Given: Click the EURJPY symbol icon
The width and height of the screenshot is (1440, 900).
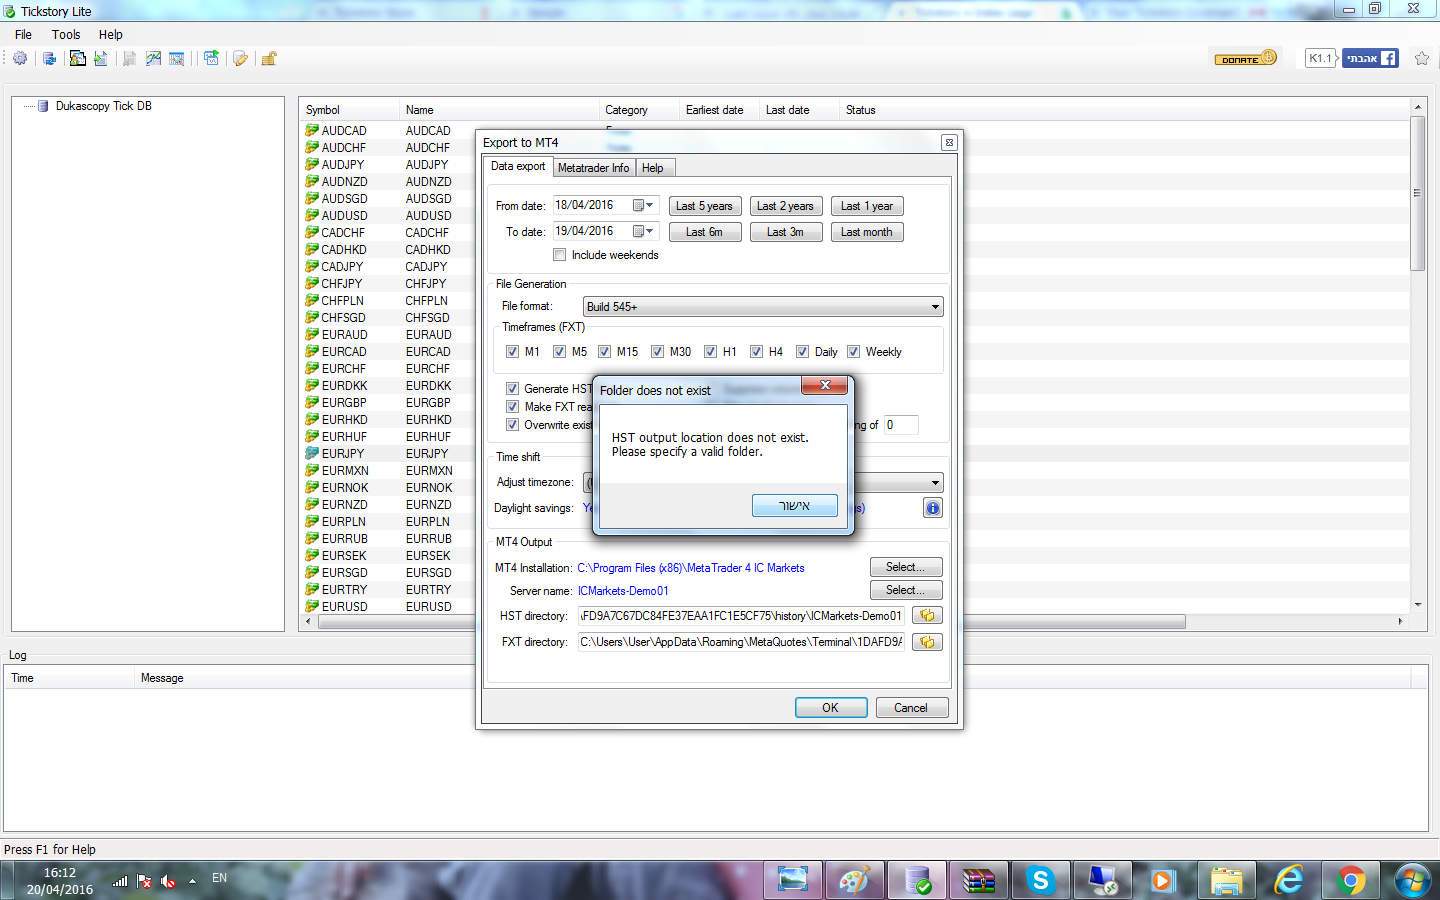Looking at the screenshot, I should click(x=312, y=453).
